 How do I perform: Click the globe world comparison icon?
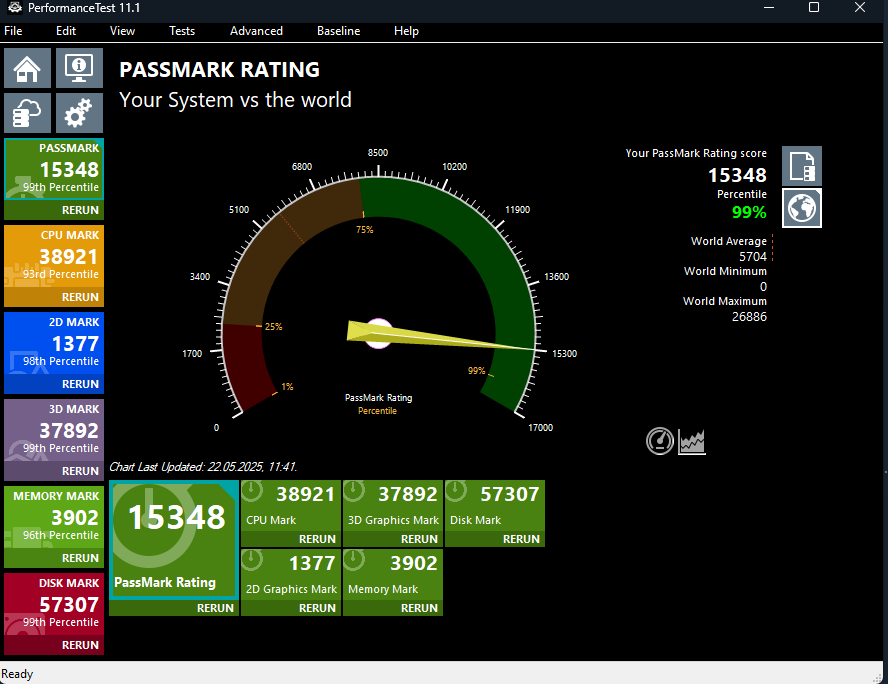802,208
